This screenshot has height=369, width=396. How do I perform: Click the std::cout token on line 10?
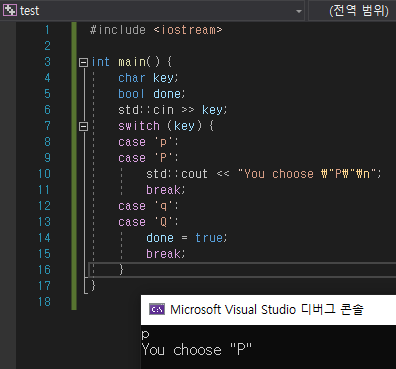click(177, 174)
